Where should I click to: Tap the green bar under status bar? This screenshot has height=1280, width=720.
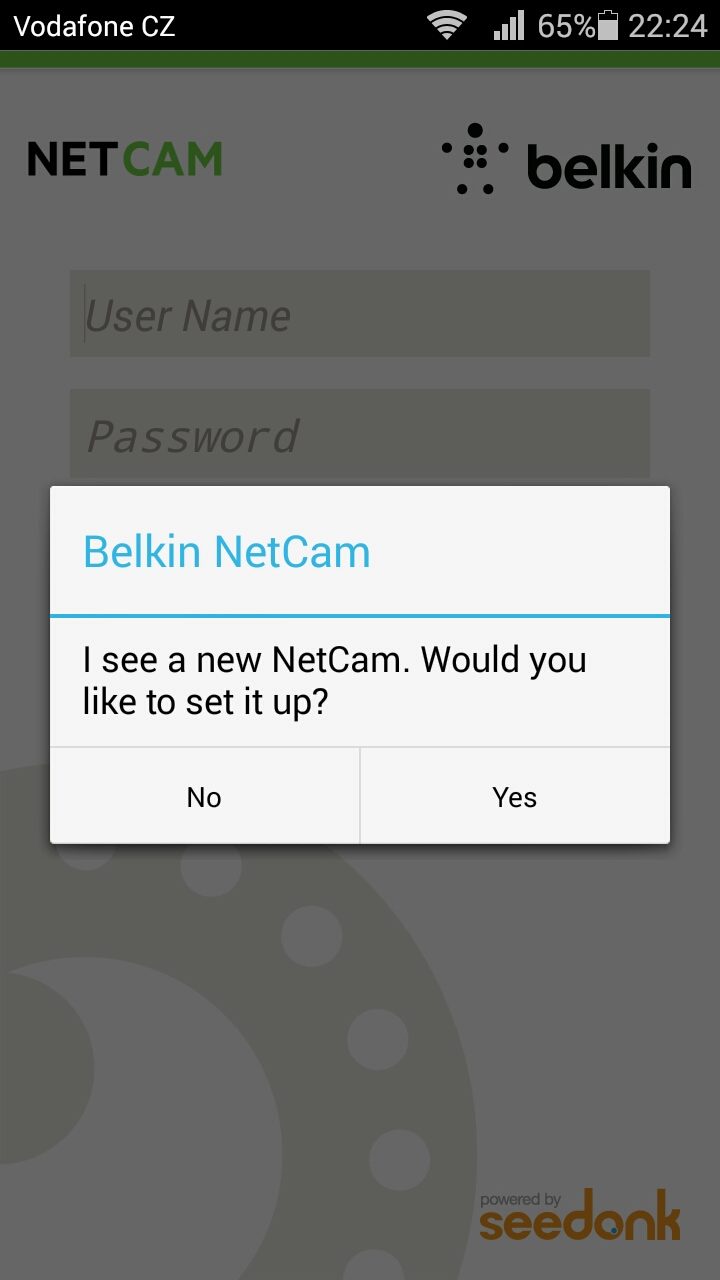click(x=360, y=59)
